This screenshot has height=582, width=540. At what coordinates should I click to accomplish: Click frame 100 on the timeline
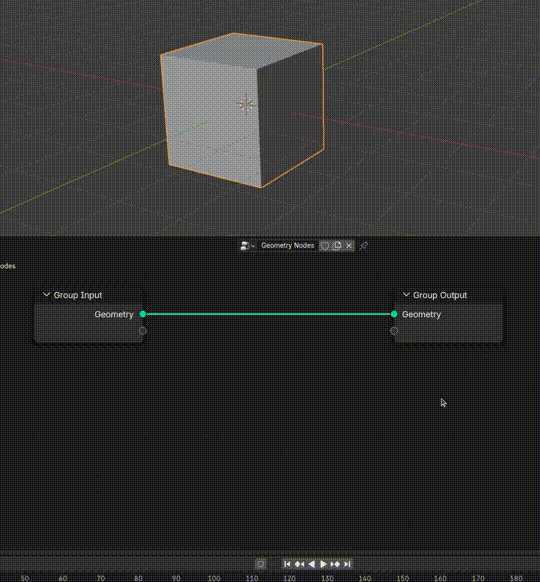click(214, 578)
